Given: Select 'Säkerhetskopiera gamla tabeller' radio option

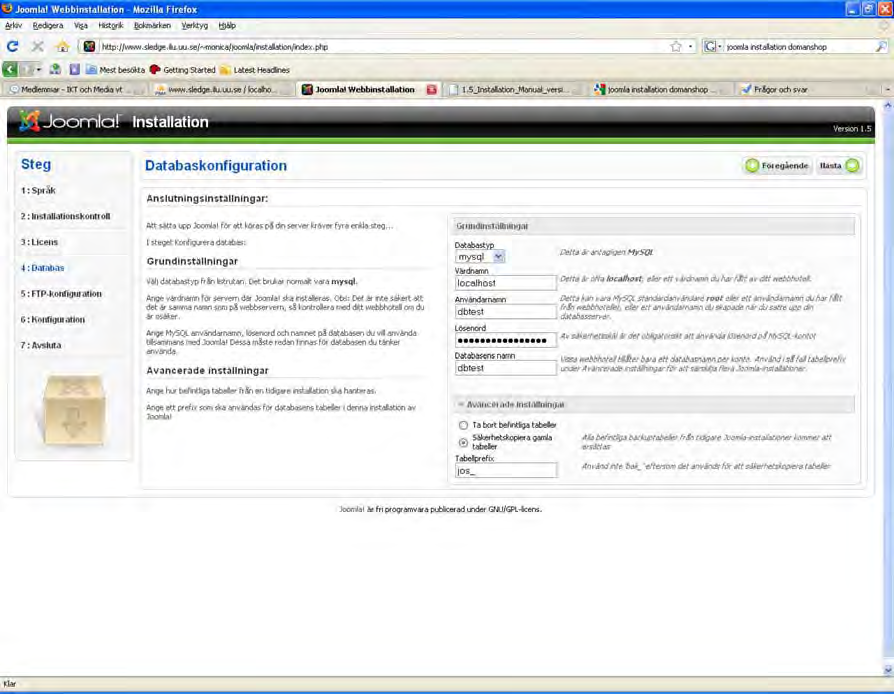Looking at the screenshot, I should click(463, 443).
